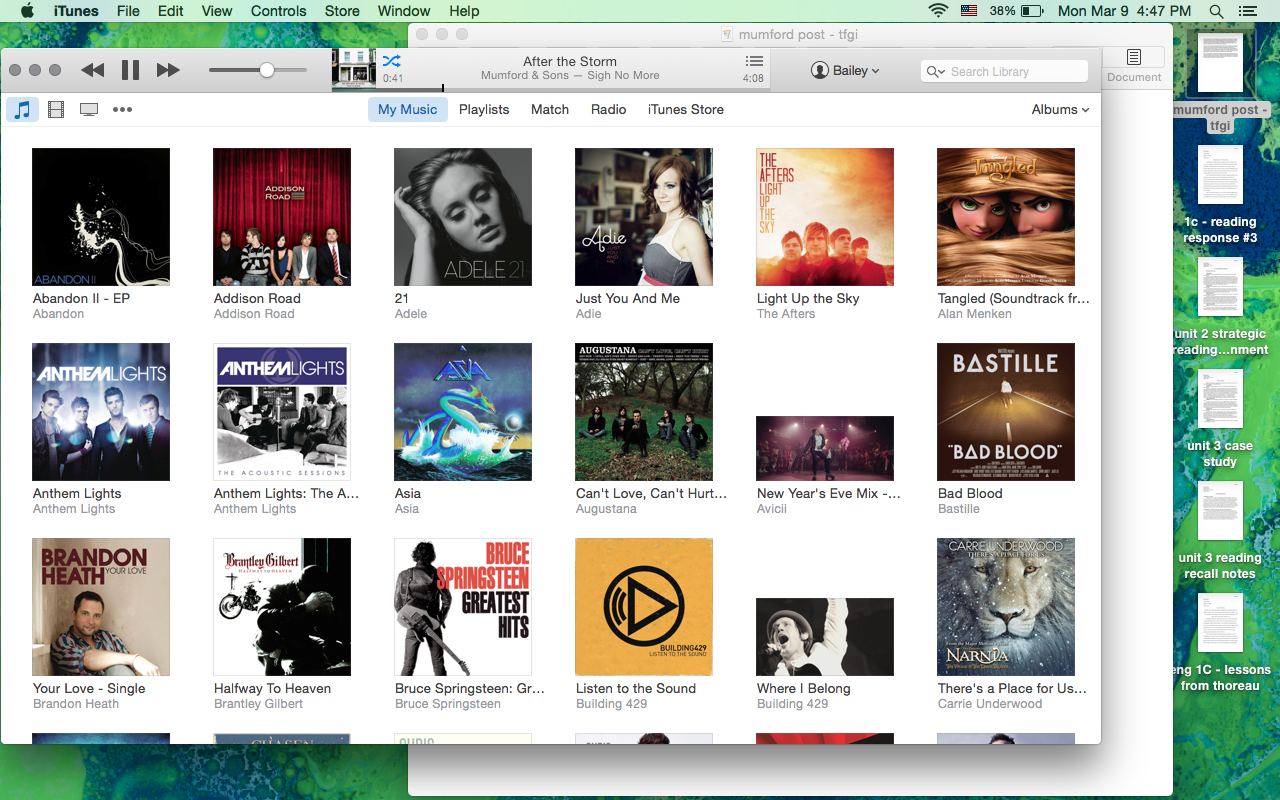Open the Can't Love, Can't Hurt cover
Image resolution: width=1280 pixels, height=800 pixels.
point(644,412)
